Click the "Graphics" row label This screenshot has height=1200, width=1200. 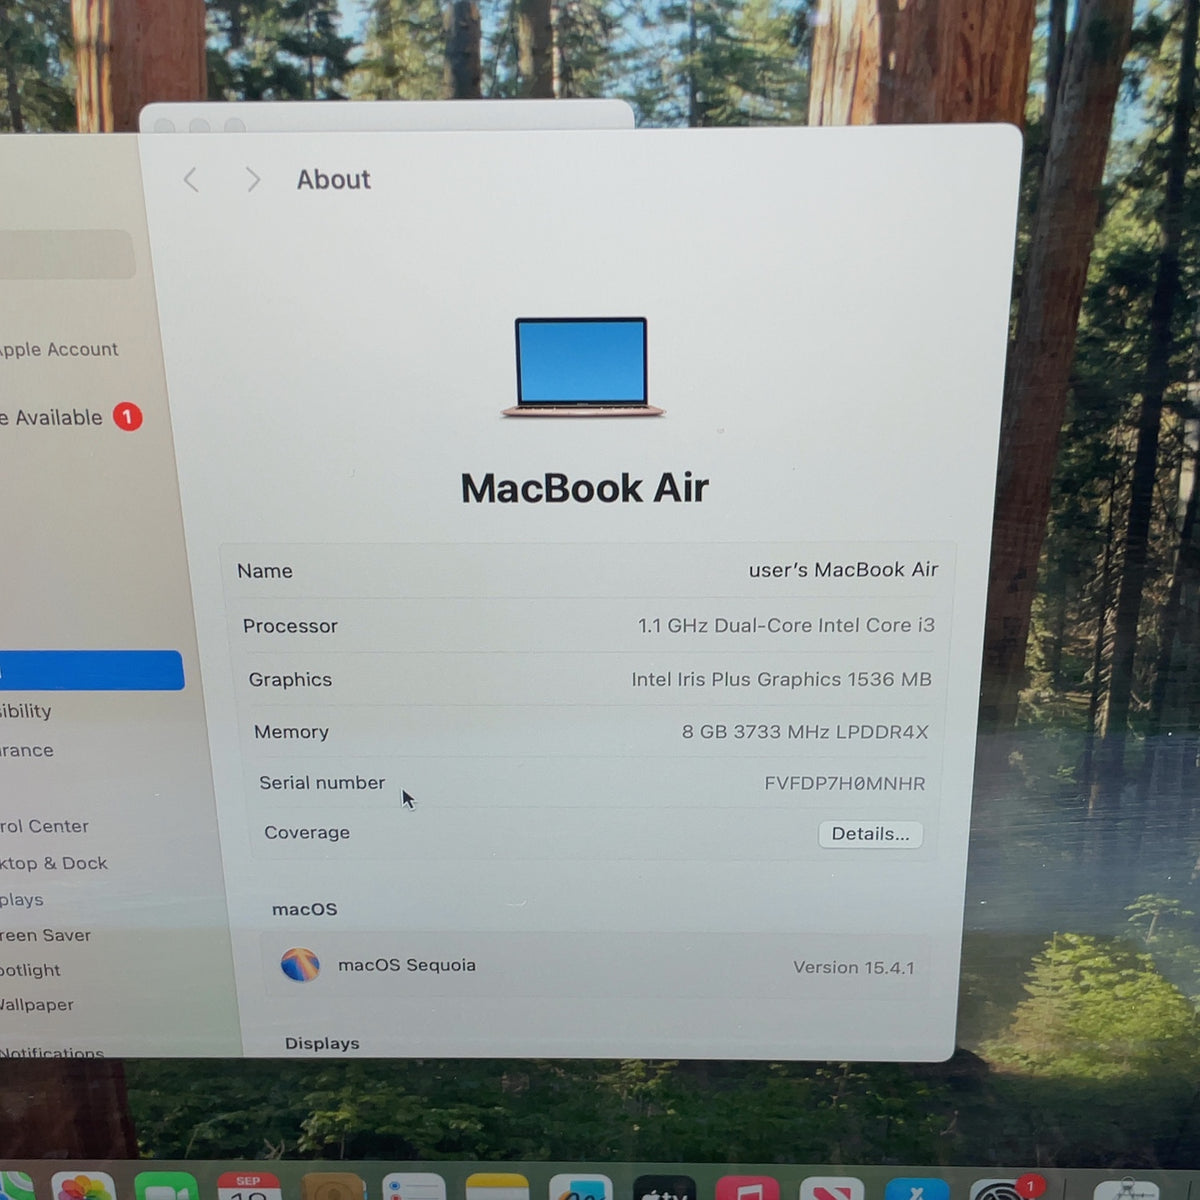click(x=290, y=679)
